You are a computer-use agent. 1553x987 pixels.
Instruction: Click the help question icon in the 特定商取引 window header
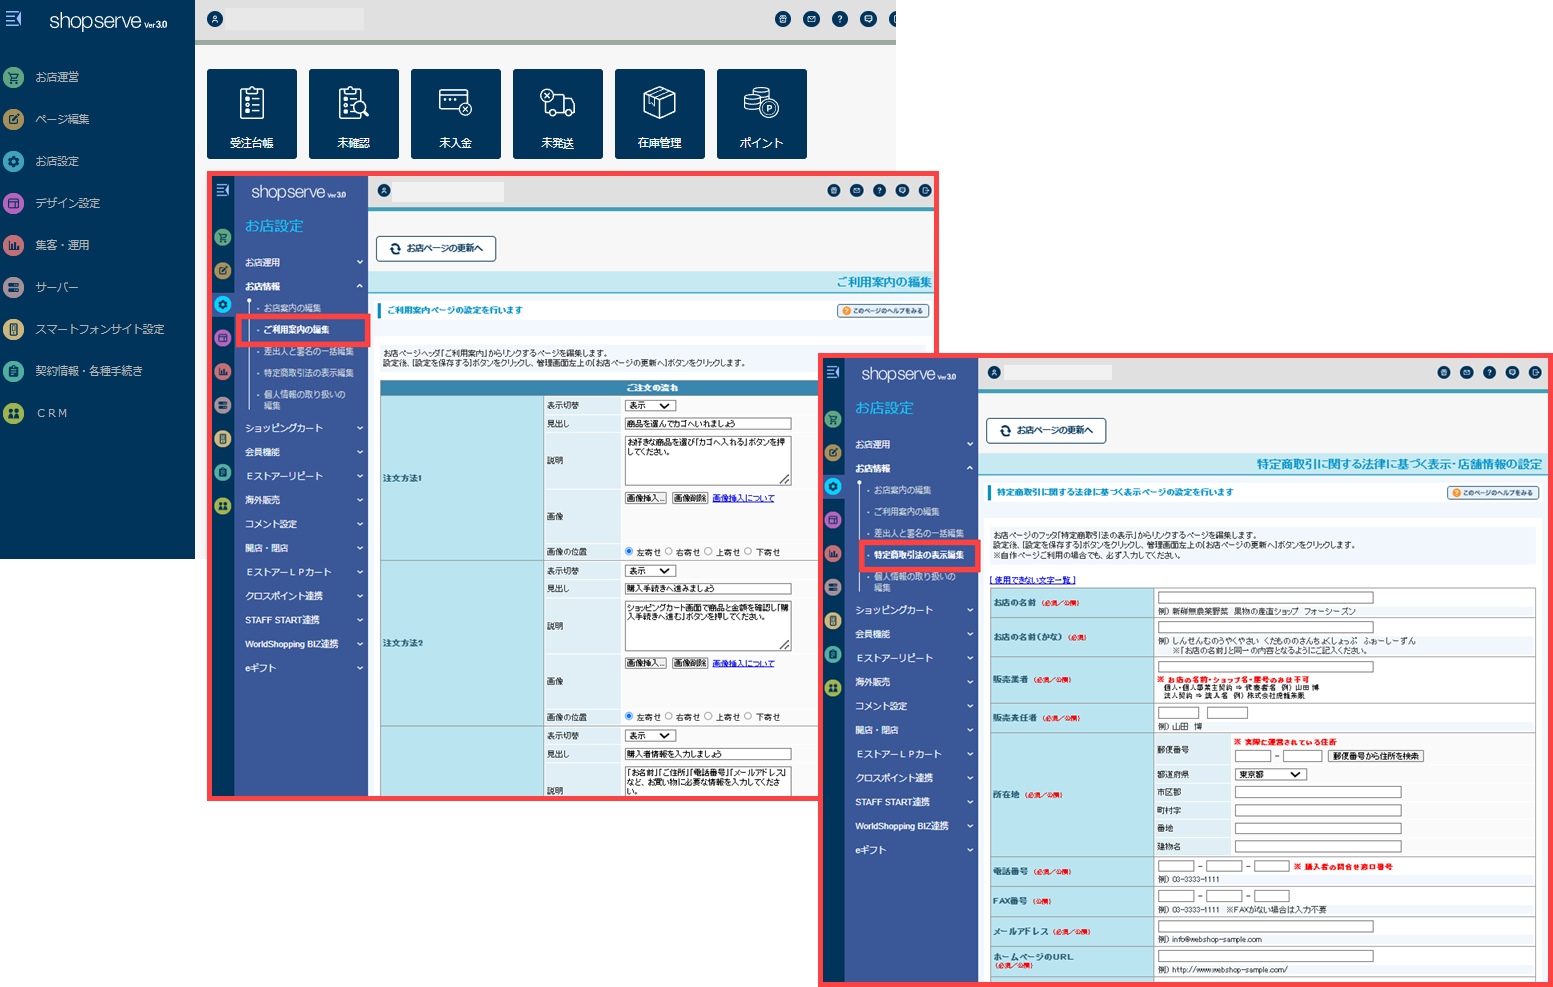coord(1490,372)
